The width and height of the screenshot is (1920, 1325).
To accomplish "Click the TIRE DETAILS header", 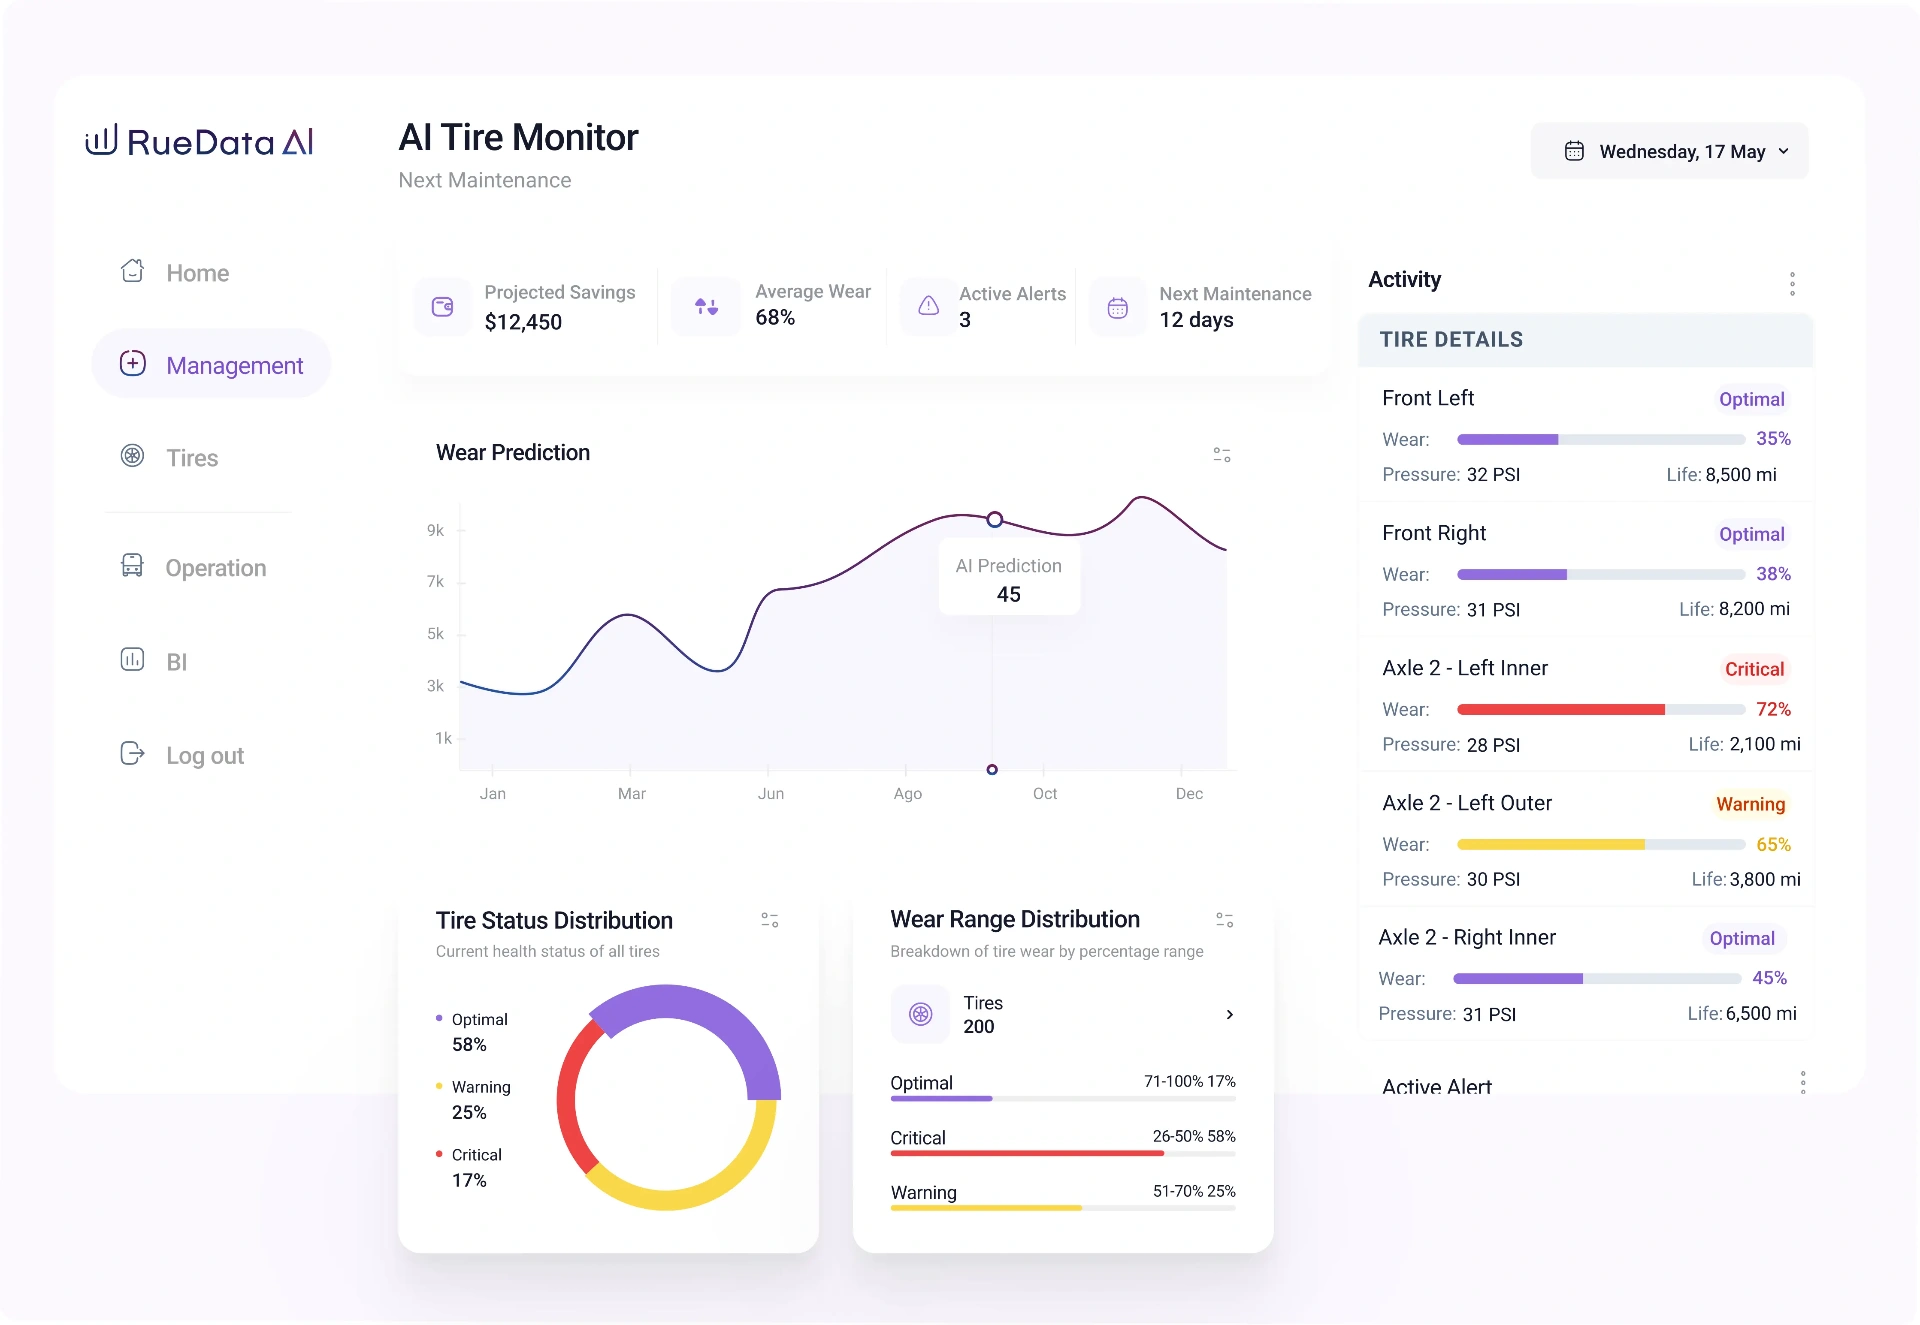I will point(1585,340).
